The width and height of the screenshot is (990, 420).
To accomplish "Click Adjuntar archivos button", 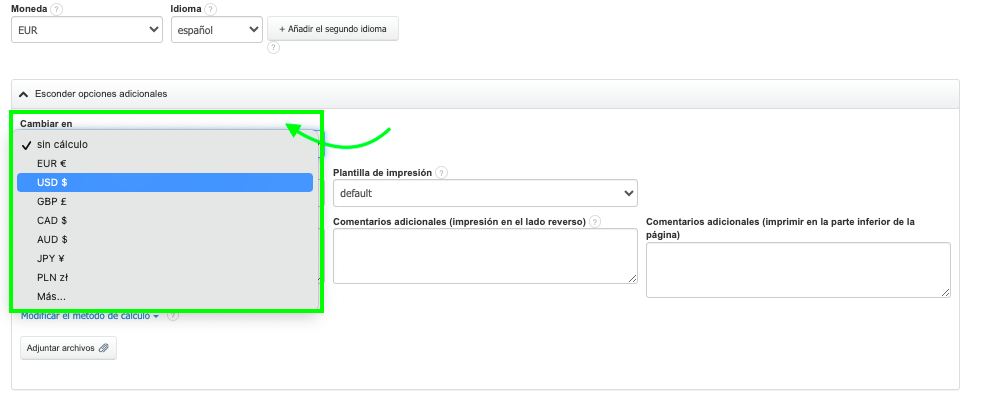I will [x=68, y=348].
